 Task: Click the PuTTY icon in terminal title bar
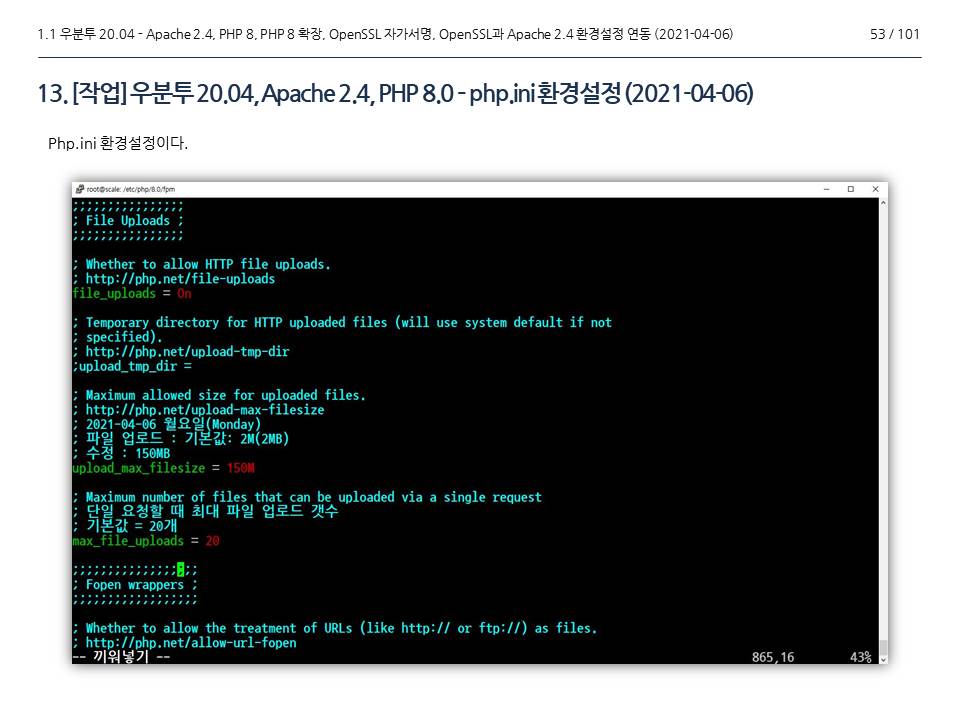pos(80,189)
